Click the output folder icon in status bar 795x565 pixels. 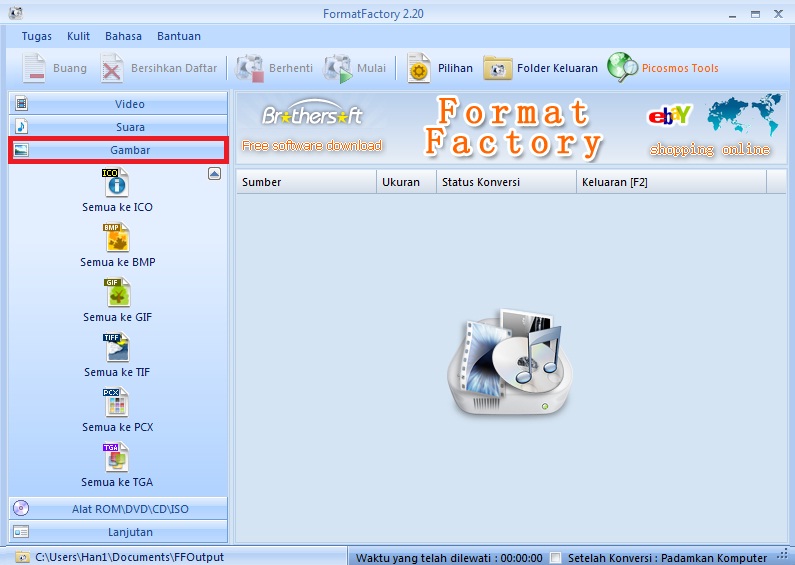click(22, 557)
